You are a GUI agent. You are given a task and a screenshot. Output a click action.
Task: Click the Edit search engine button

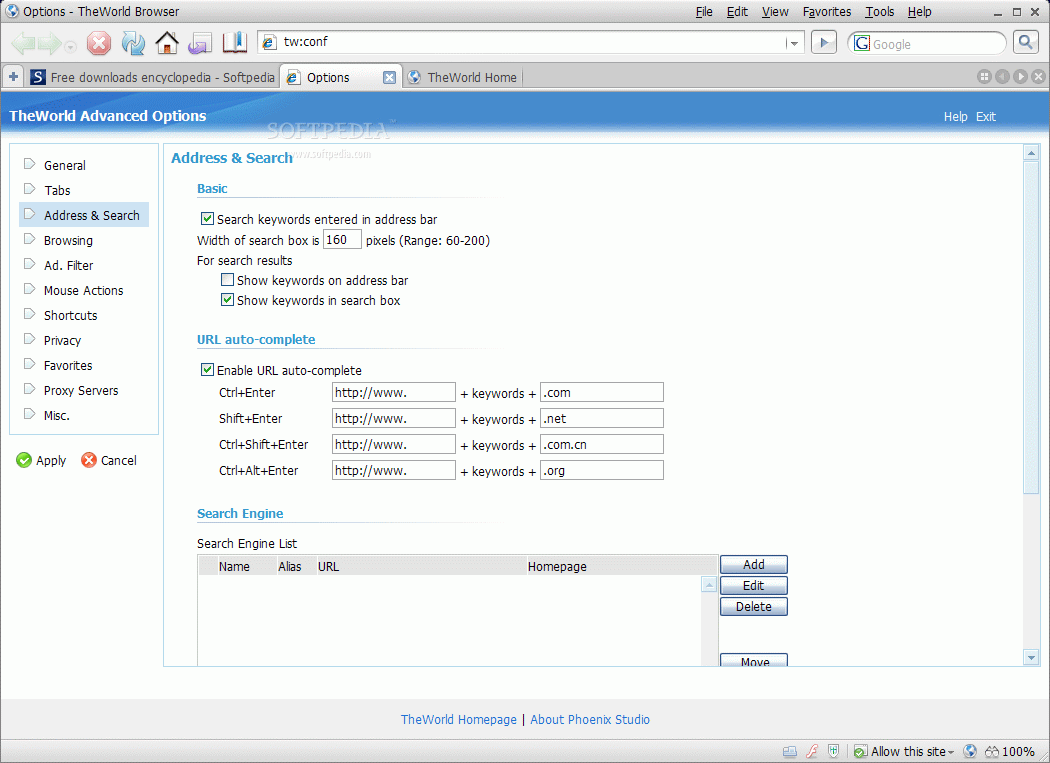click(753, 585)
